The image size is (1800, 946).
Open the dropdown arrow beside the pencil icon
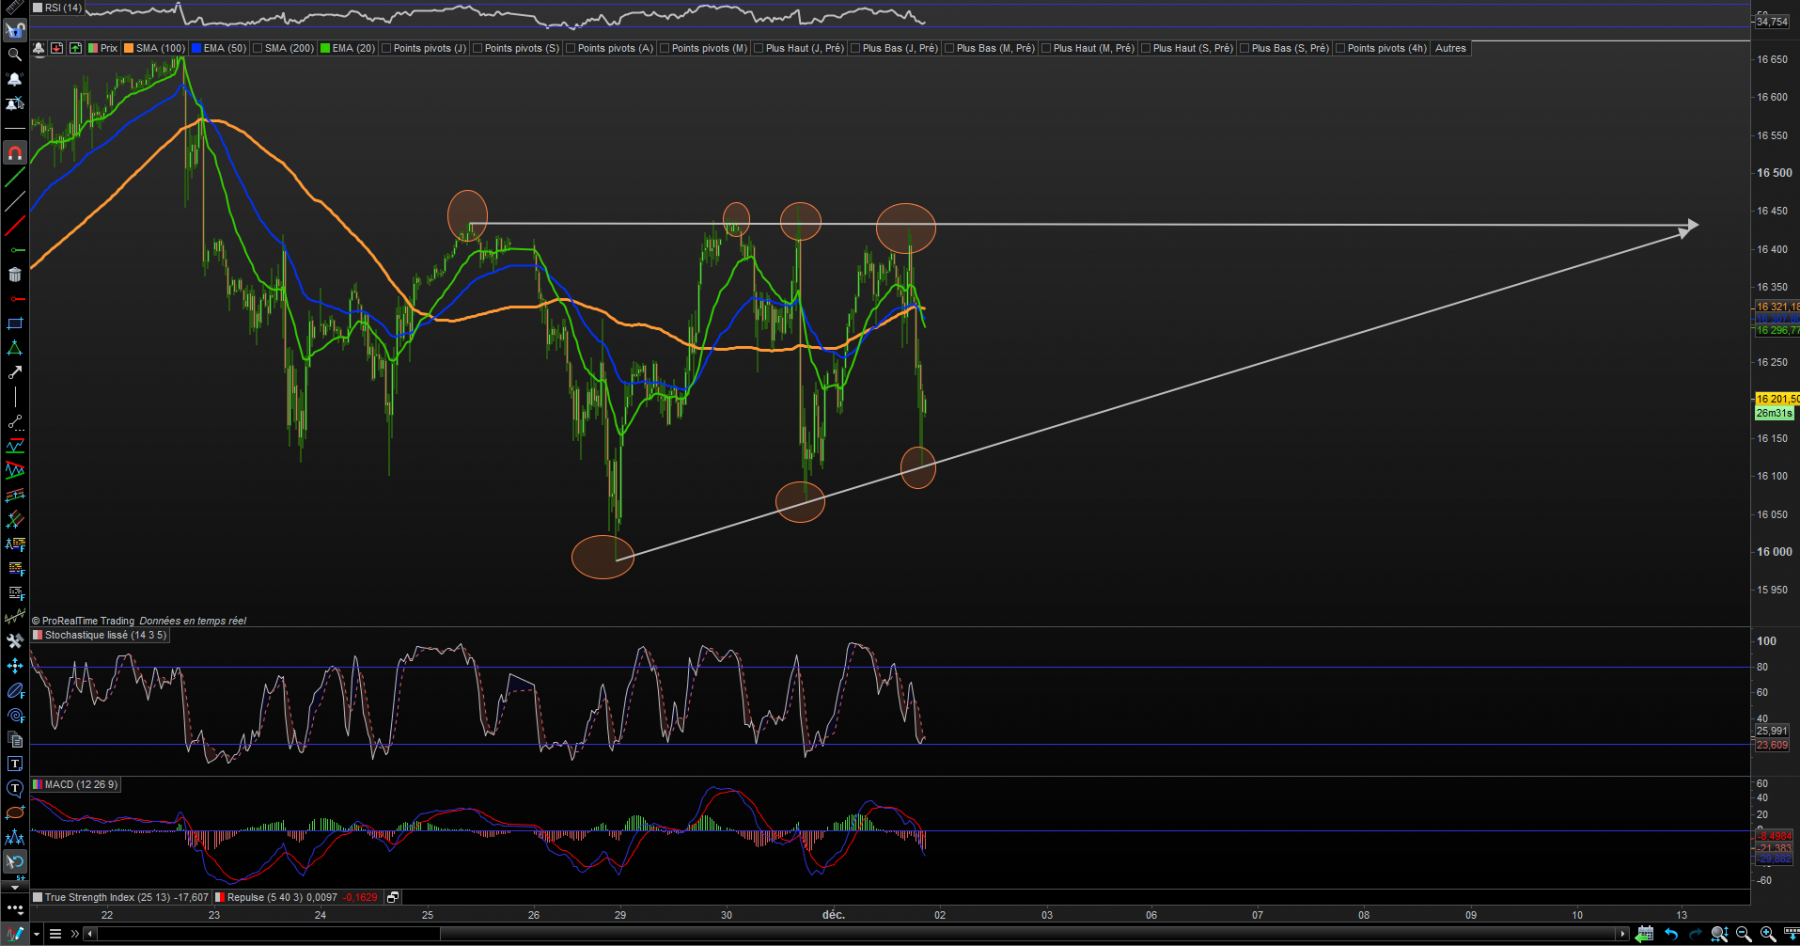click(x=36, y=934)
